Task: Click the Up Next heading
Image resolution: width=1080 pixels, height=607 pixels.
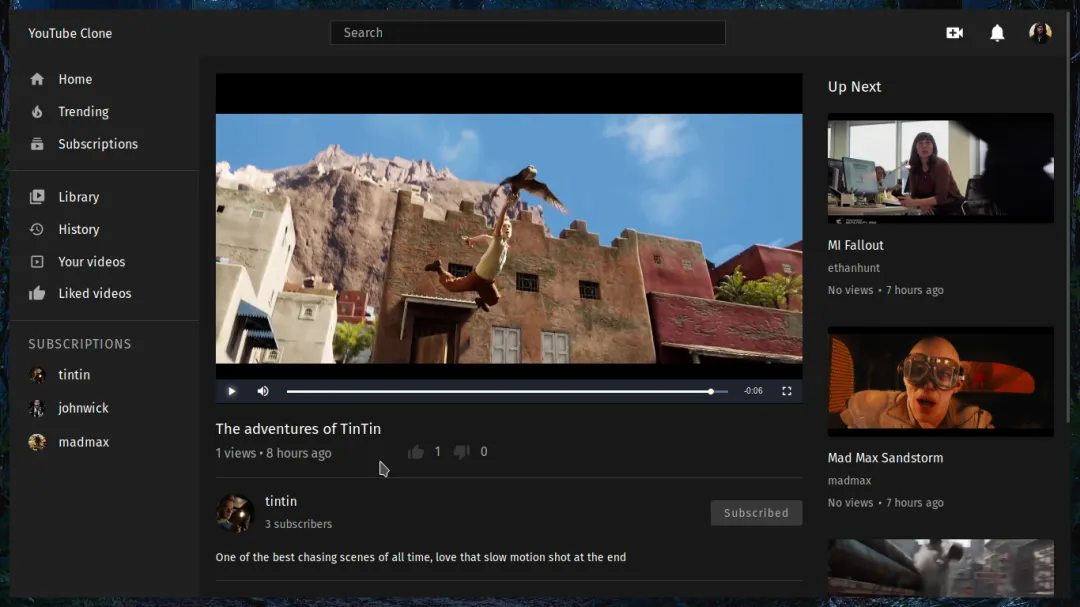Action: (854, 87)
